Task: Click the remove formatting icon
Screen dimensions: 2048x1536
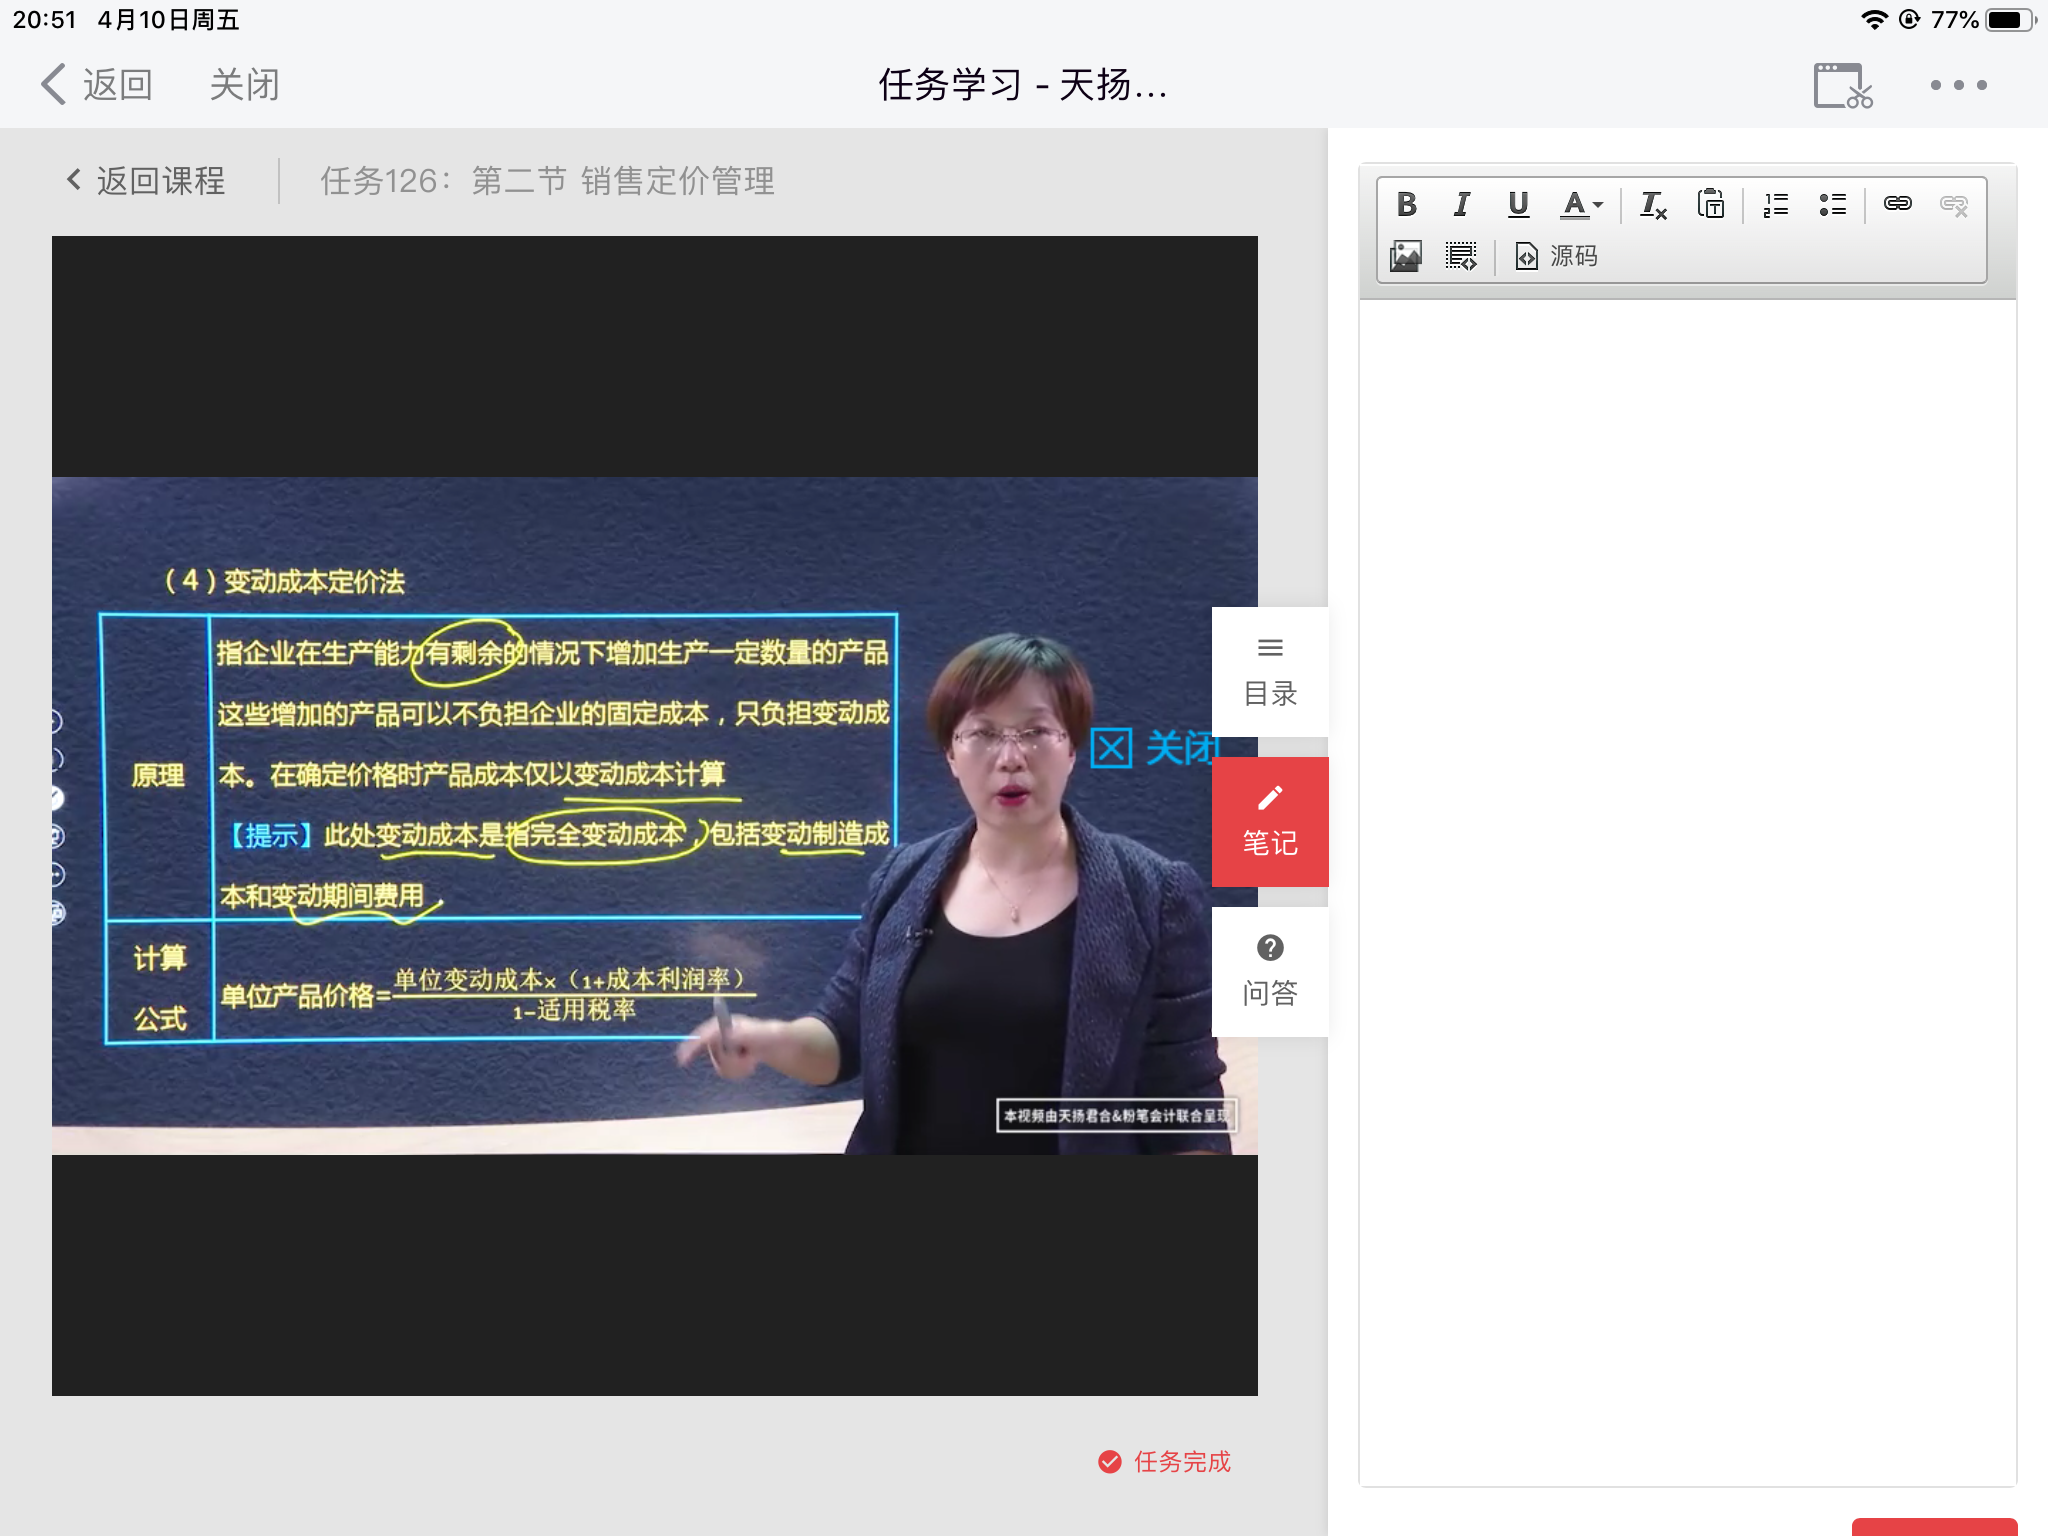Action: (1652, 204)
